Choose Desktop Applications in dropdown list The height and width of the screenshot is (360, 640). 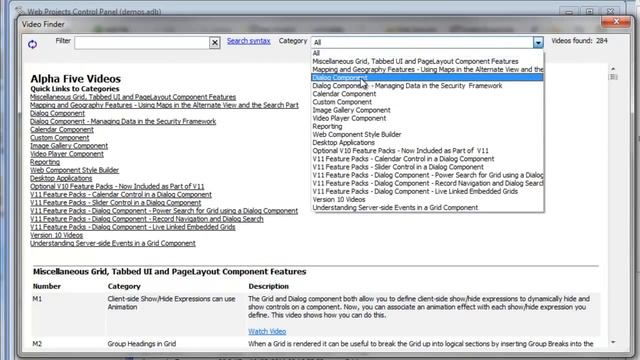point(427,142)
